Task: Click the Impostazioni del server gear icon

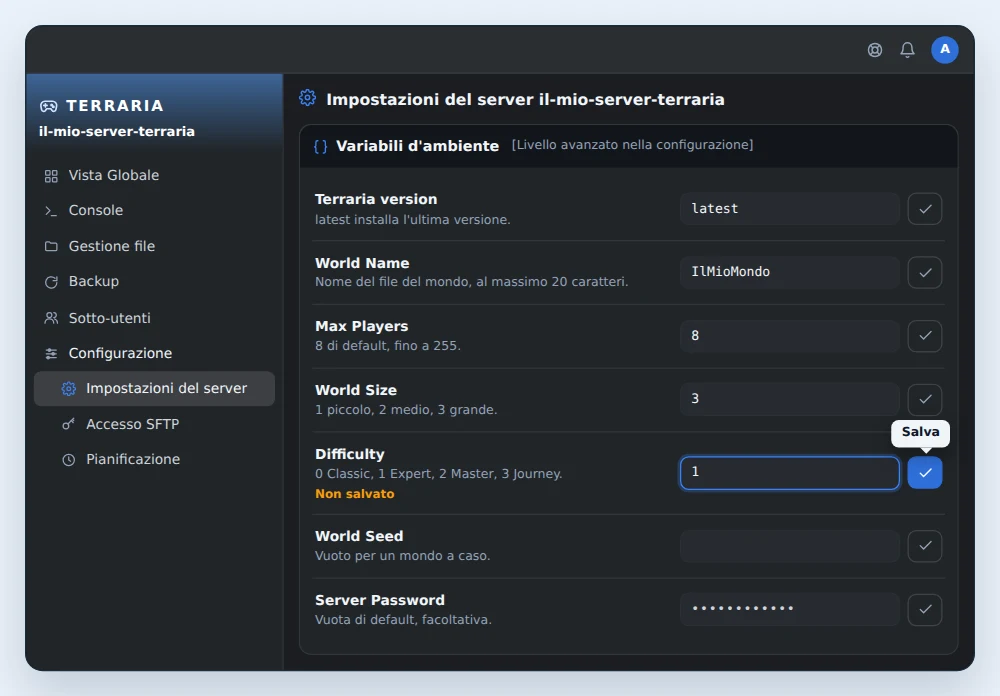Action: 68,389
